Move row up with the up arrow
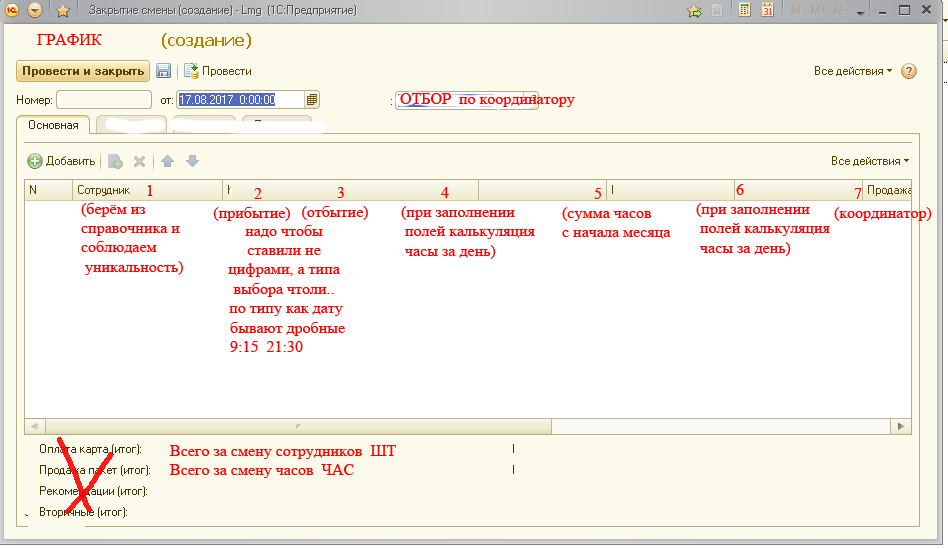 pos(168,161)
